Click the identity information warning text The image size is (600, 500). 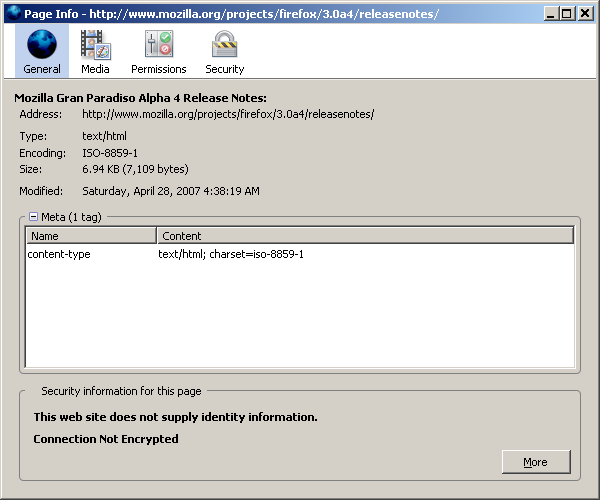176,417
